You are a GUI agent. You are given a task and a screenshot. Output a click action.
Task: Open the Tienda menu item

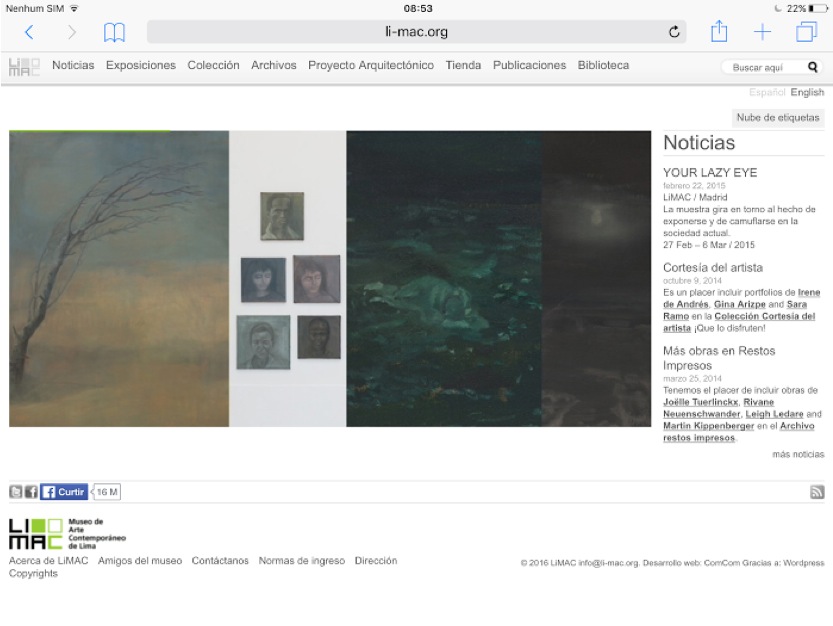(x=463, y=65)
